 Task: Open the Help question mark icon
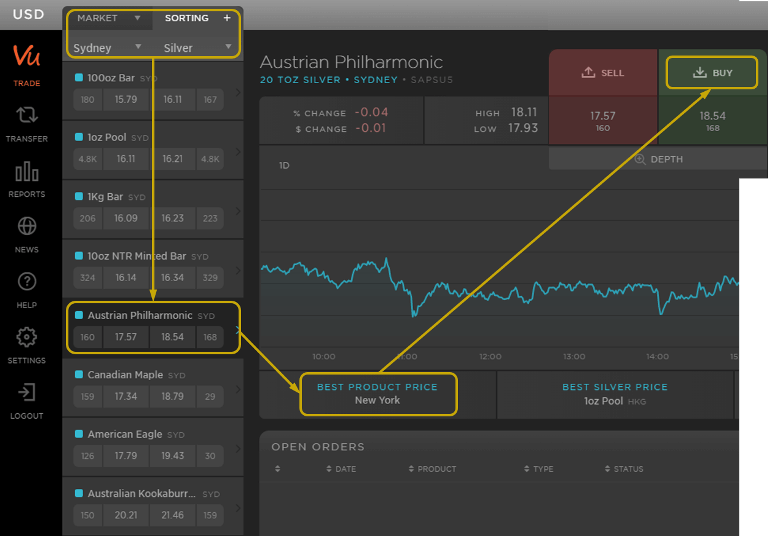(26, 282)
